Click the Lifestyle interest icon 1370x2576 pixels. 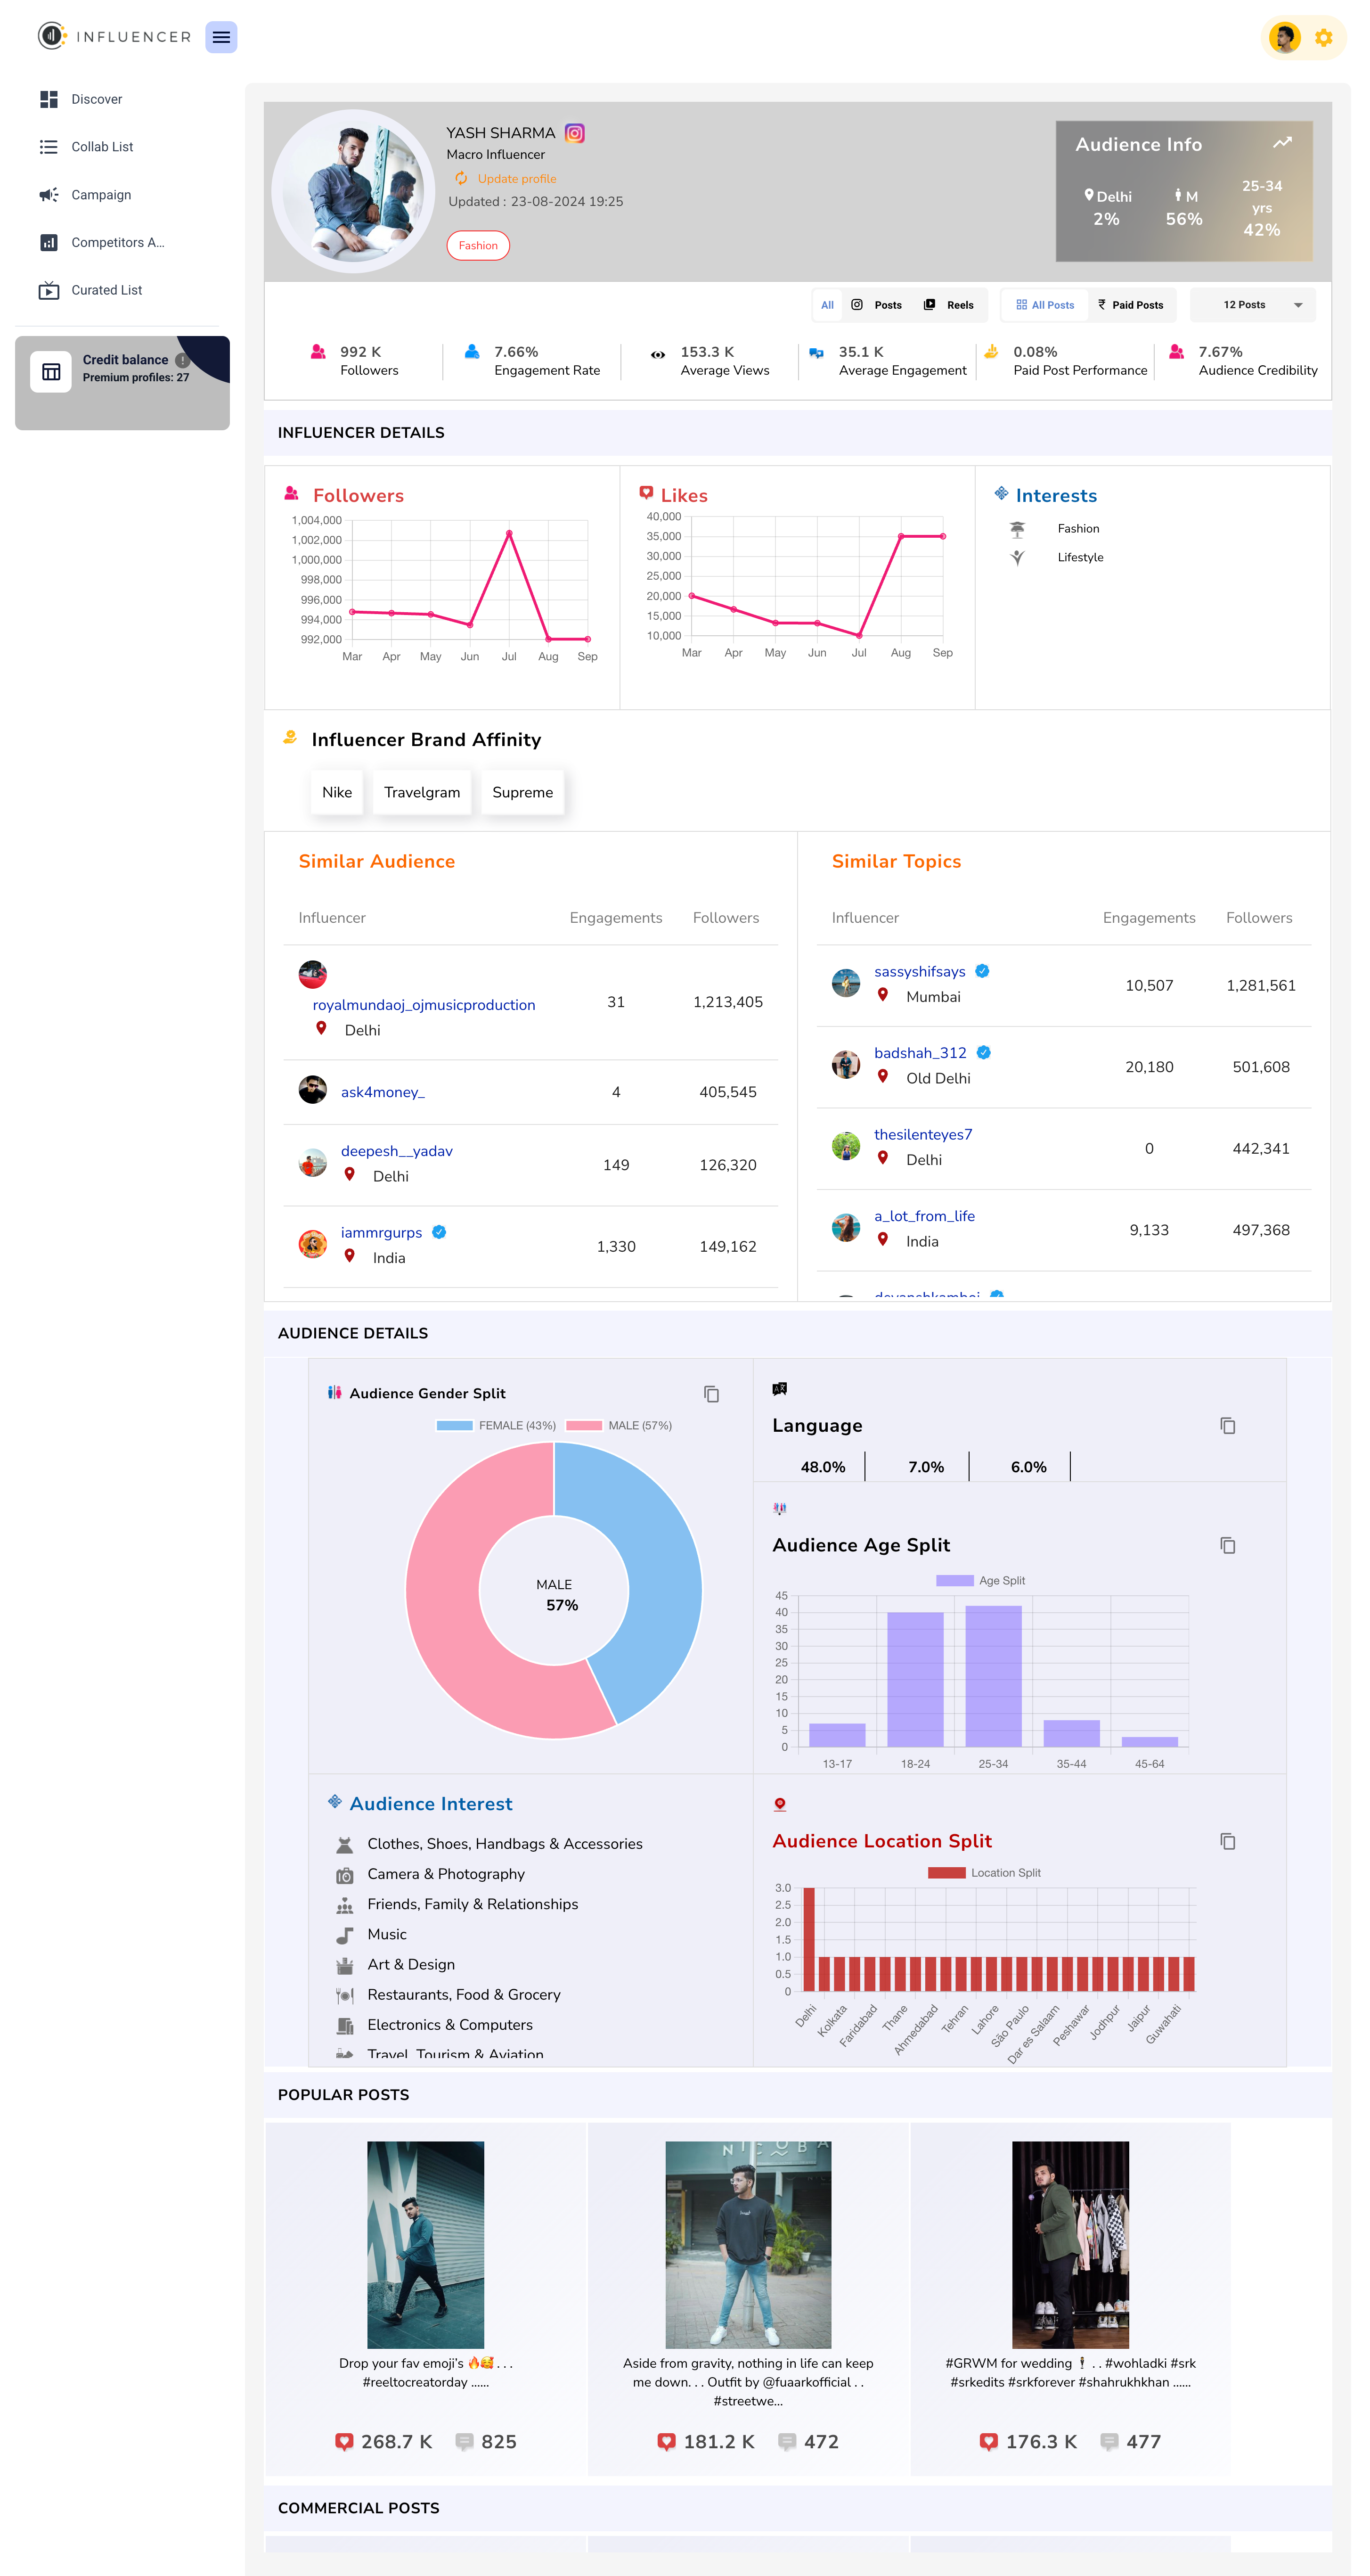1017,558
